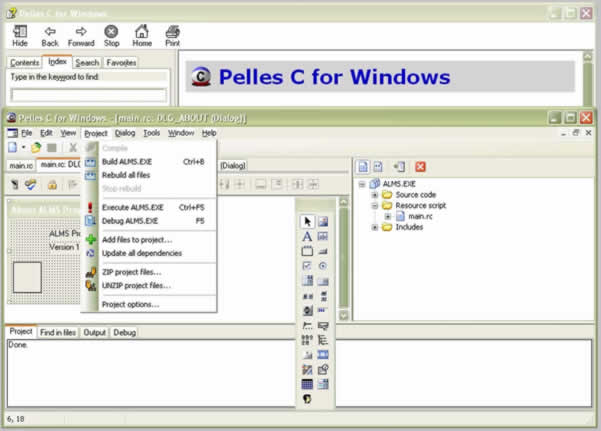Choose Debug ALMS.EXE menu entry
601x431 pixels.
[149, 221]
